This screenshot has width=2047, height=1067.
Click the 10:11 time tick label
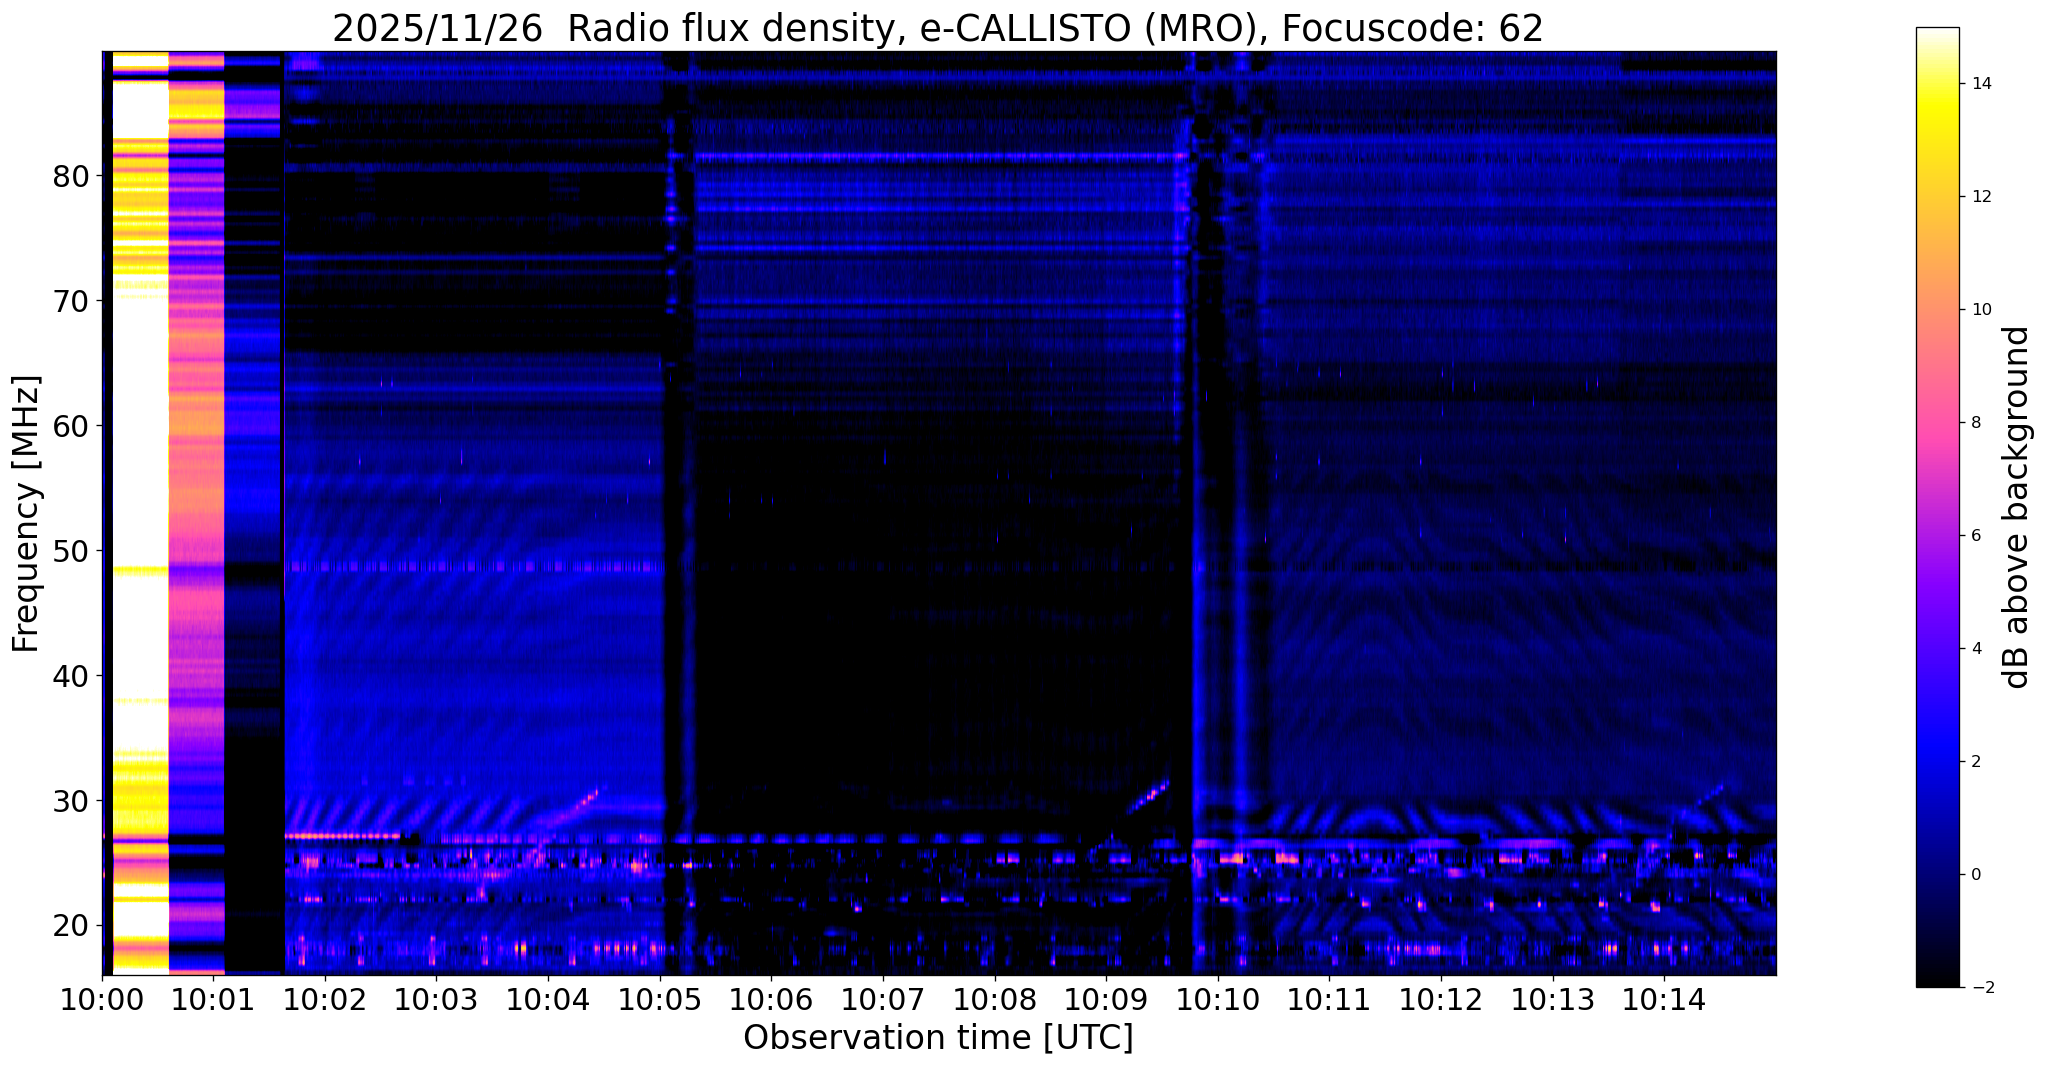[1329, 999]
